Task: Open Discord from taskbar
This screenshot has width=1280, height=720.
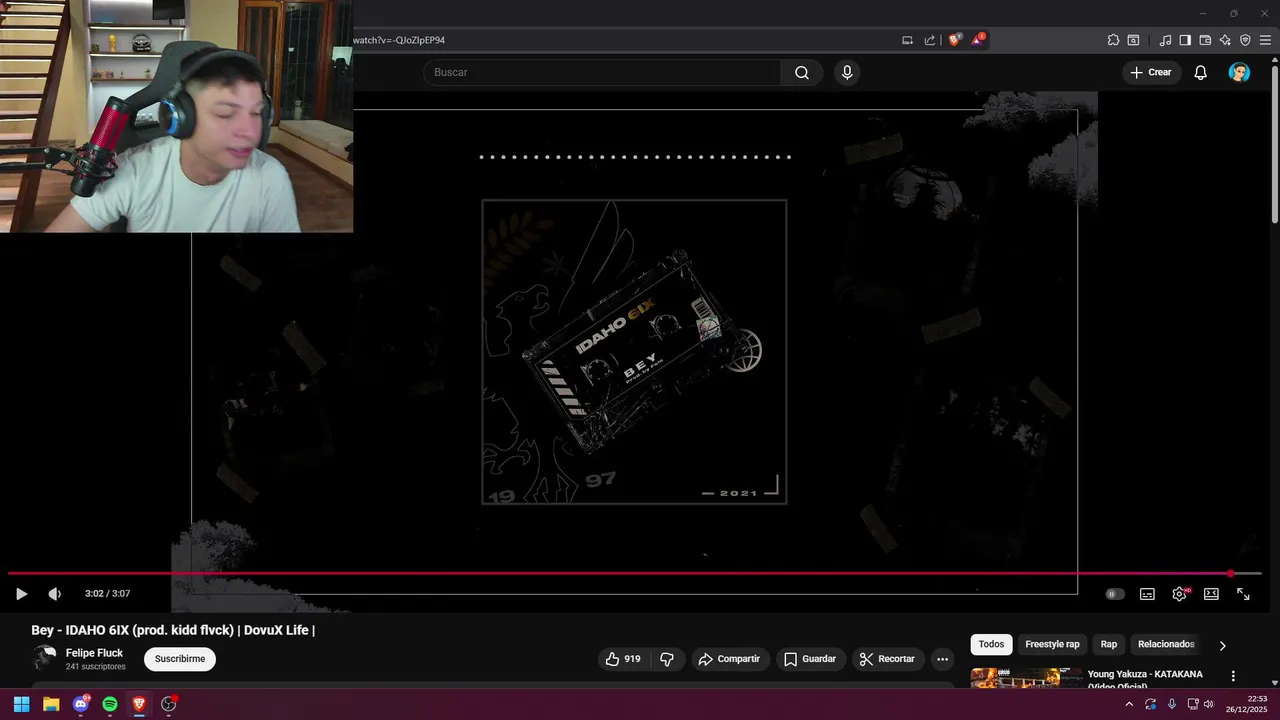Action: [81, 704]
